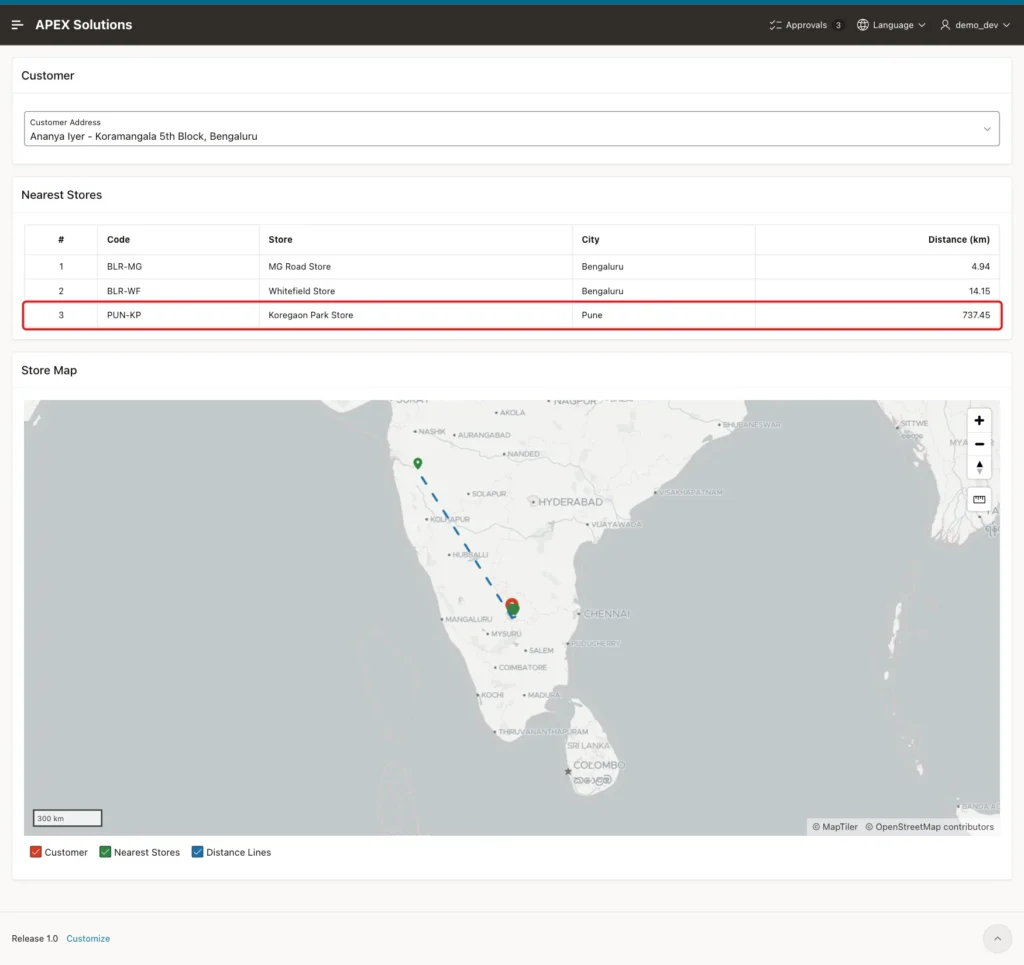Open the hamburger navigation menu
This screenshot has width=1024, height=965.
[x=18, y=25]
